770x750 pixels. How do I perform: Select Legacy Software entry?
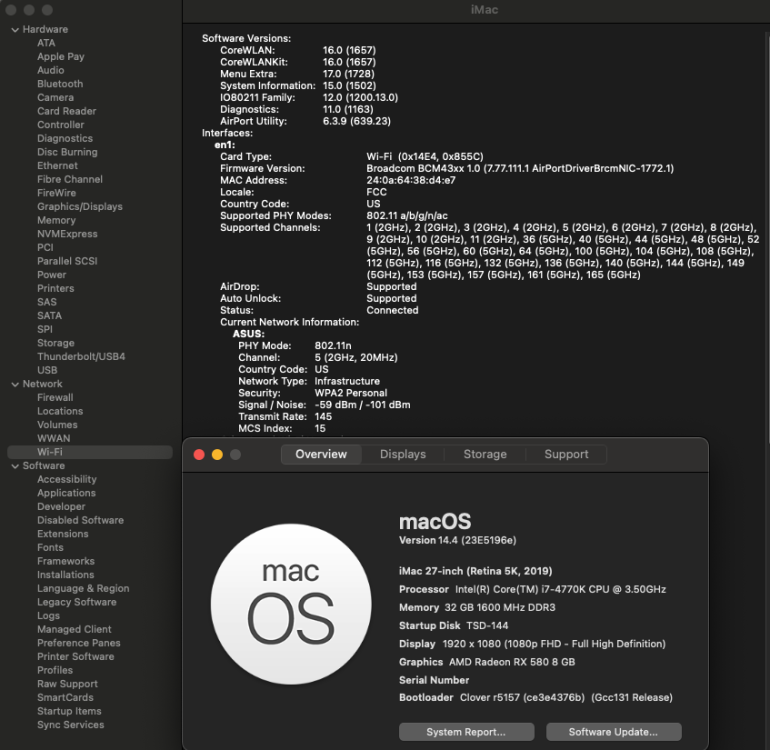tap(77, 602)
